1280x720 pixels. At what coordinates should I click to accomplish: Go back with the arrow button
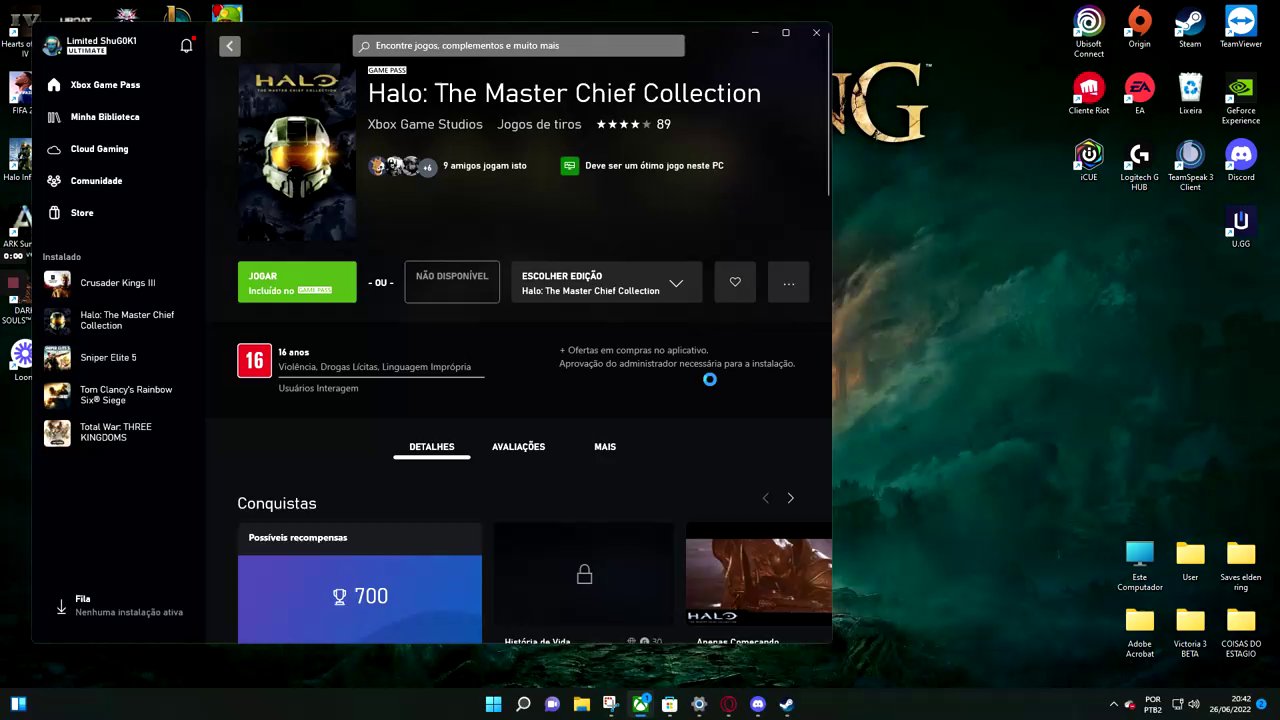click(230, 46)
